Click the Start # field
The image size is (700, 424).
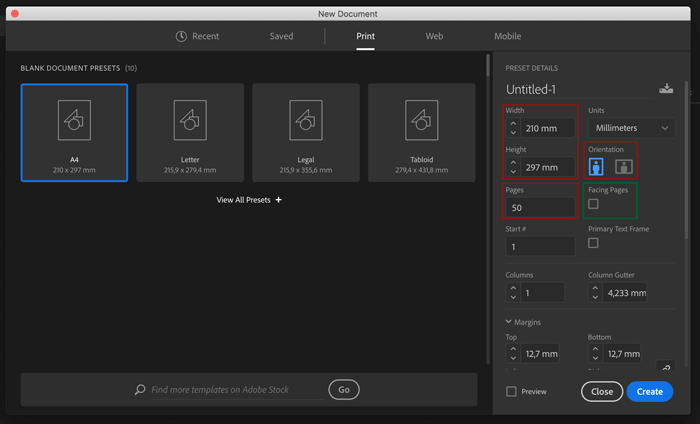pos(540,246)
